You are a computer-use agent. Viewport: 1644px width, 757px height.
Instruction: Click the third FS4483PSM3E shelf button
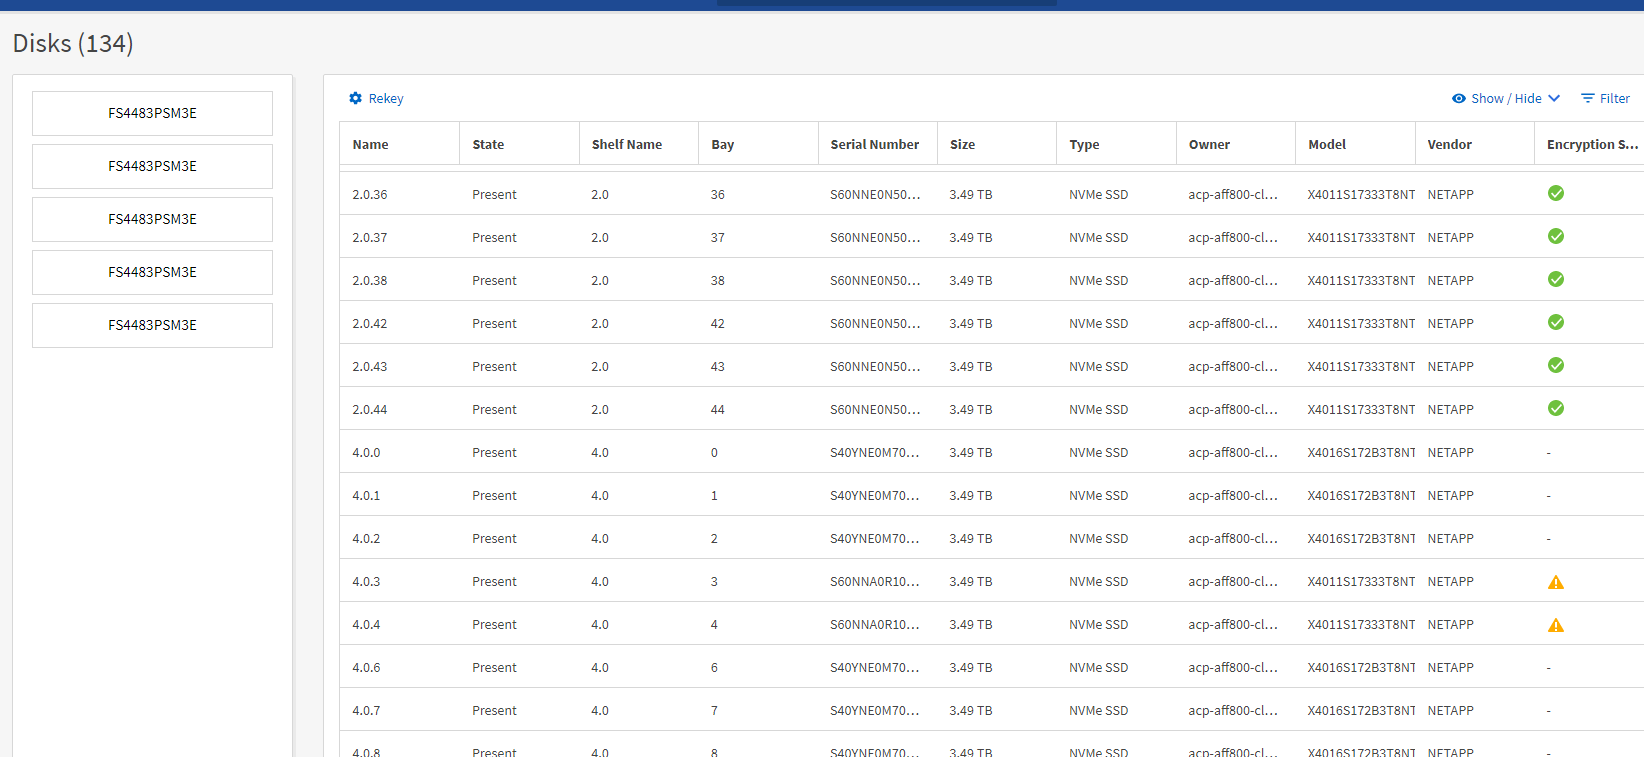(152, 219)
